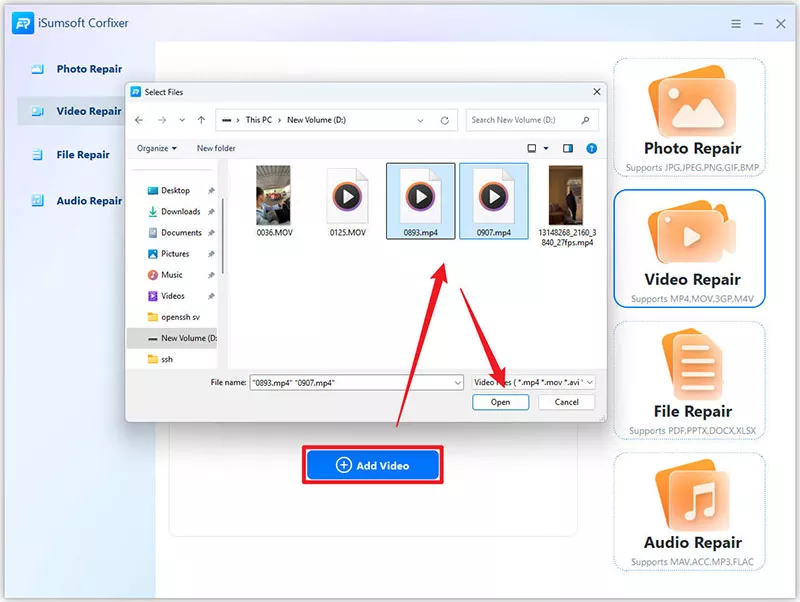
Task: Click This PC in the address breadcrumb
Action: tap(259, 120)
